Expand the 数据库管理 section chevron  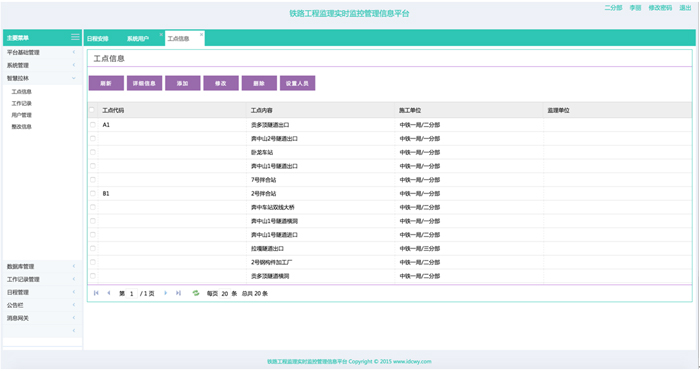pos(74,266)
